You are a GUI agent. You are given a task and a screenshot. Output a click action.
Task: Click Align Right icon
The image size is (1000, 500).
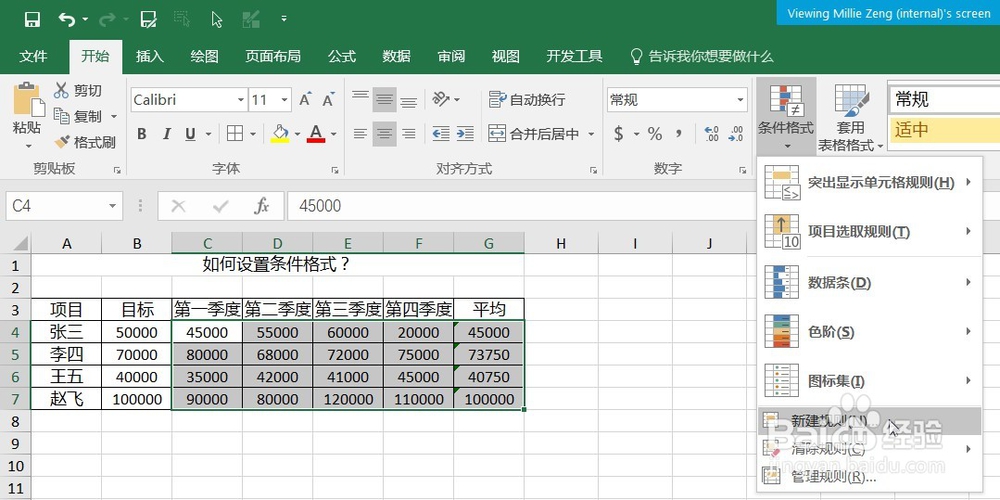point(408,134)
